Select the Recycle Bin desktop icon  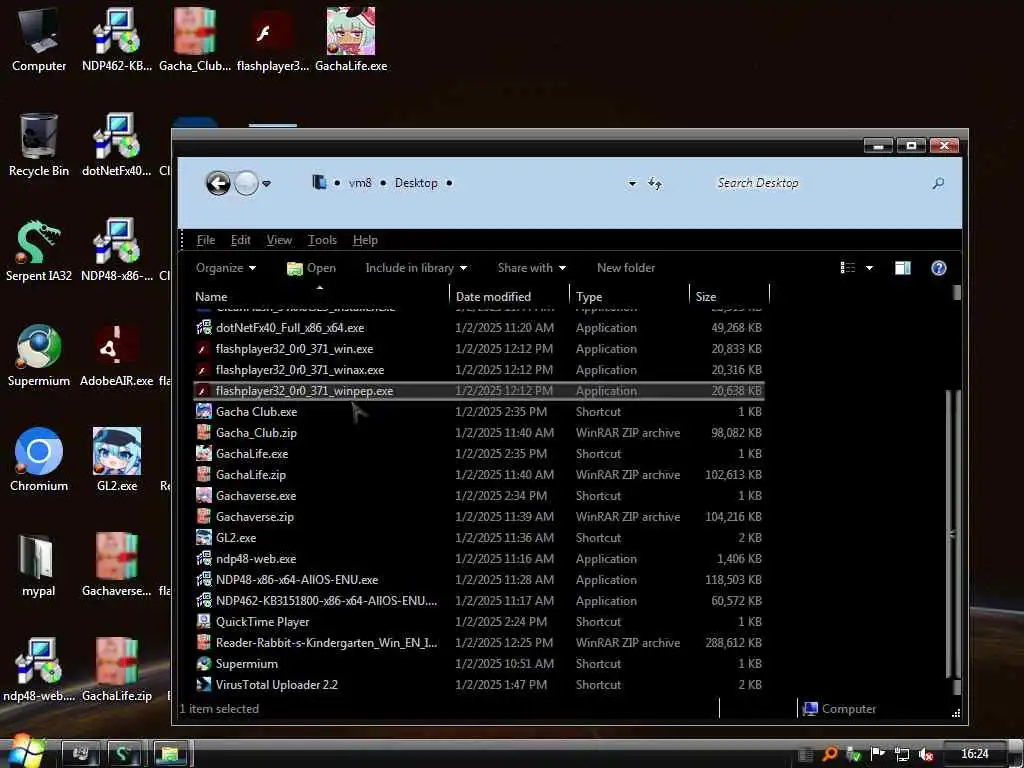pos(39,145)
